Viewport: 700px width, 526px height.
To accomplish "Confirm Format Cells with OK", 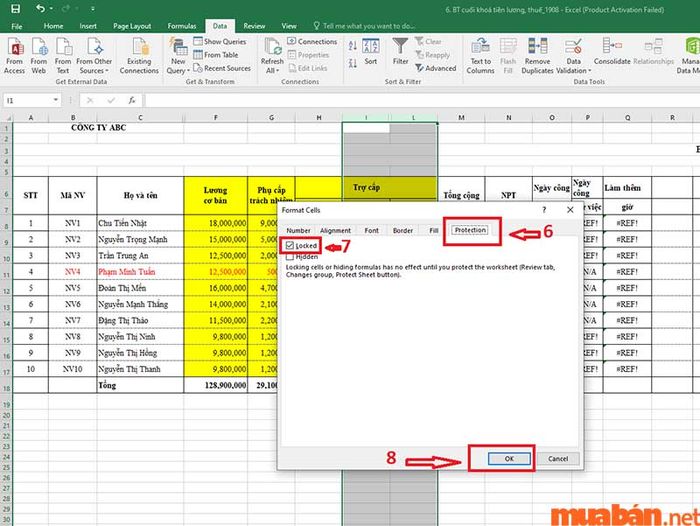I will pyautogui.click(x=509, y=459).
